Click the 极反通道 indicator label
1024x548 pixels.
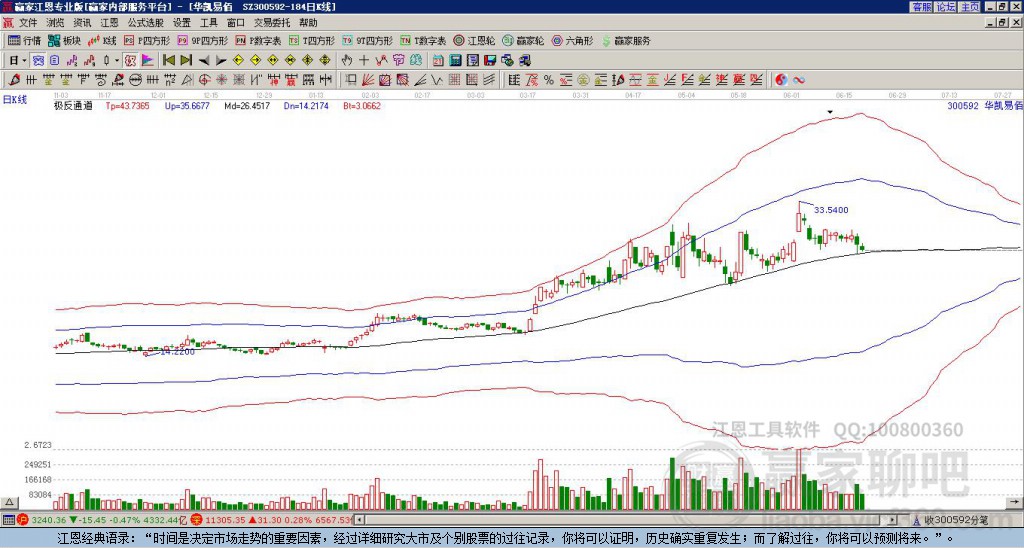[x=74, y=105]
